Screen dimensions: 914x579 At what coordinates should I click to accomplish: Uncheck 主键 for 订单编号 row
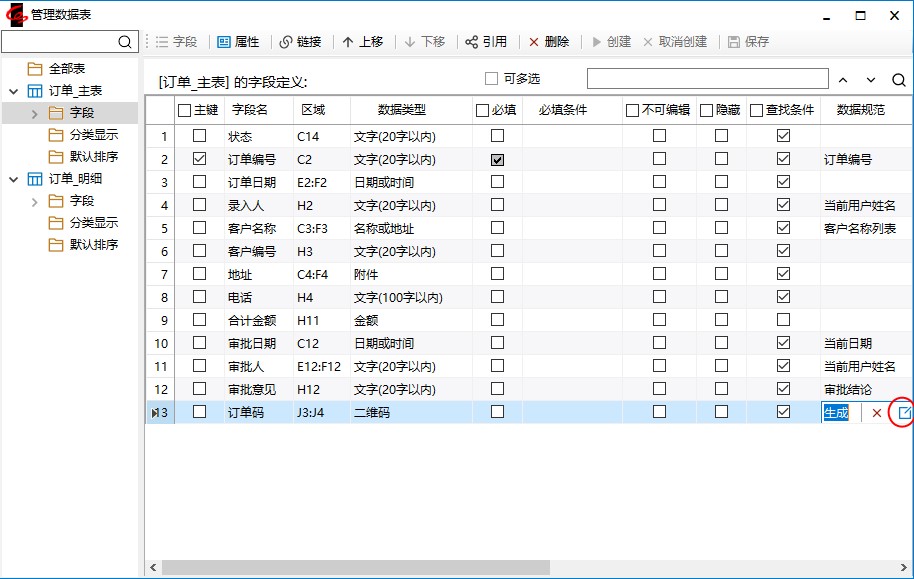200,158
